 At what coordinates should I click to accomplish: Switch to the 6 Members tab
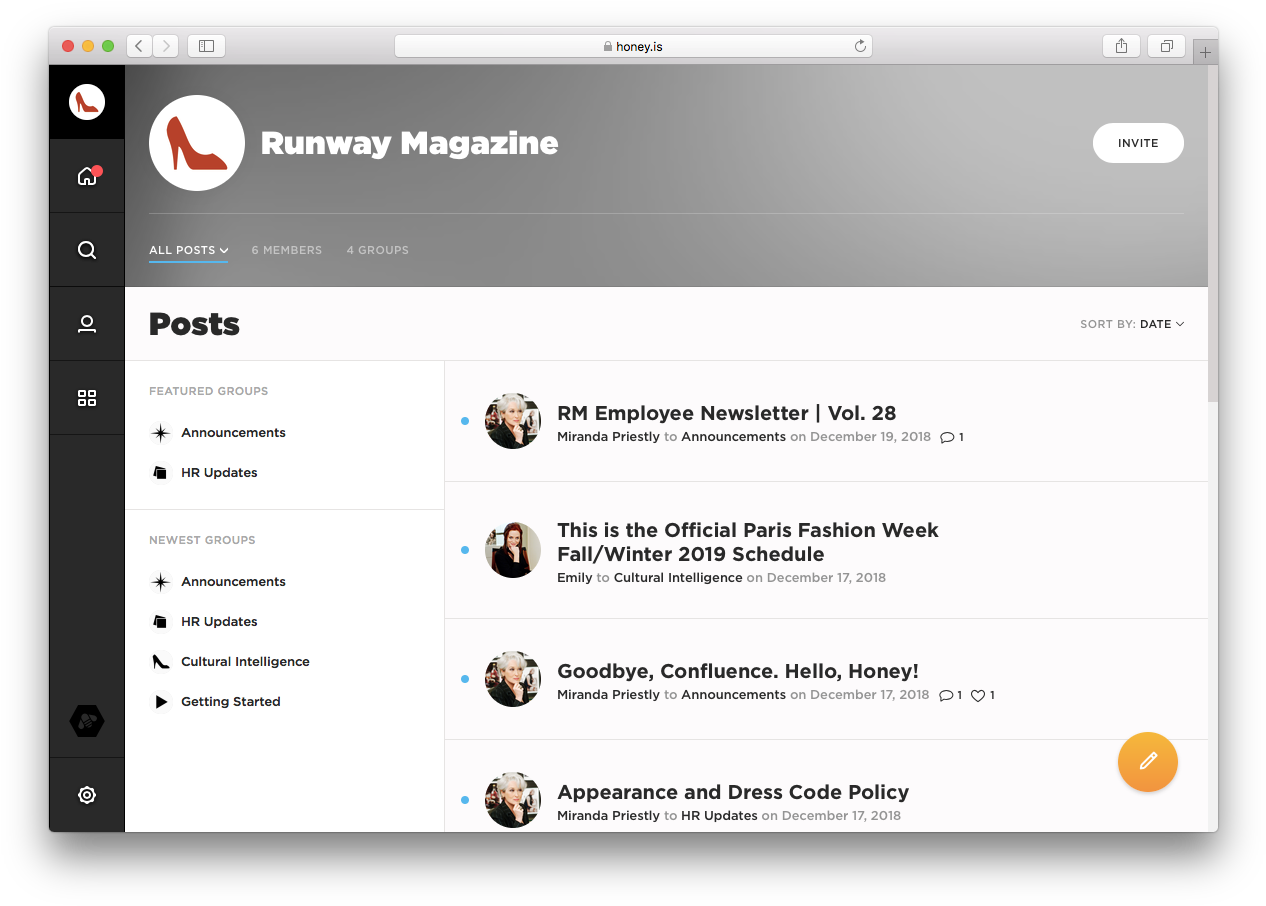click(x=286, y=250)
